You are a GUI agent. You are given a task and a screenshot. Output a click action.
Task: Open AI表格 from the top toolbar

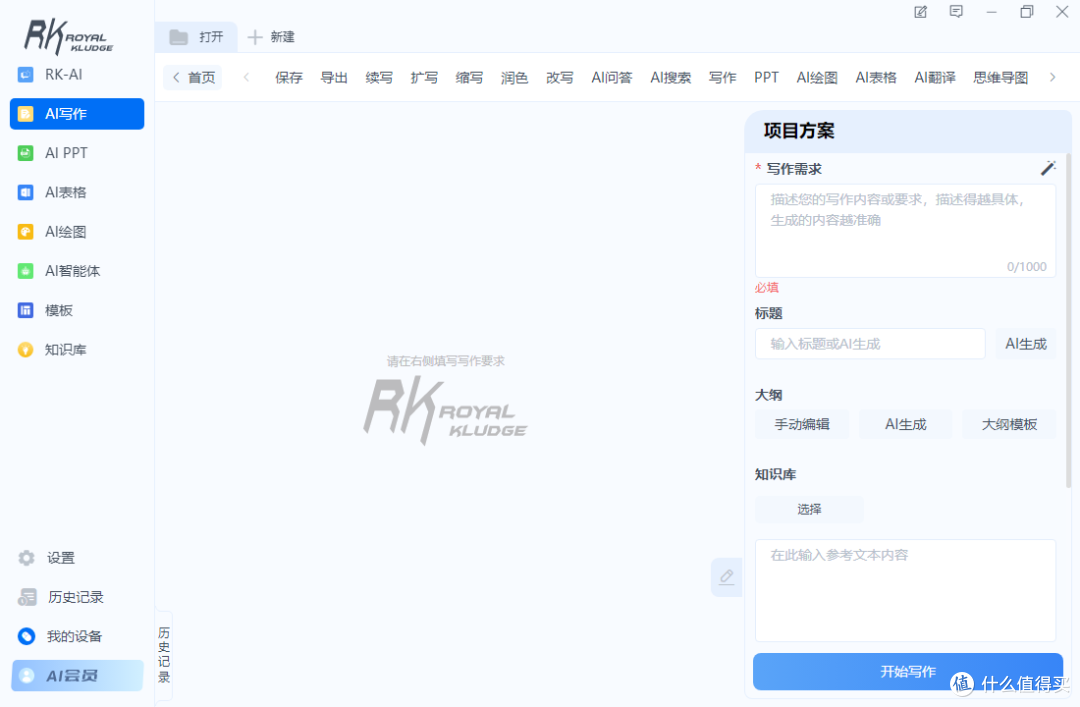pos(876,77)
